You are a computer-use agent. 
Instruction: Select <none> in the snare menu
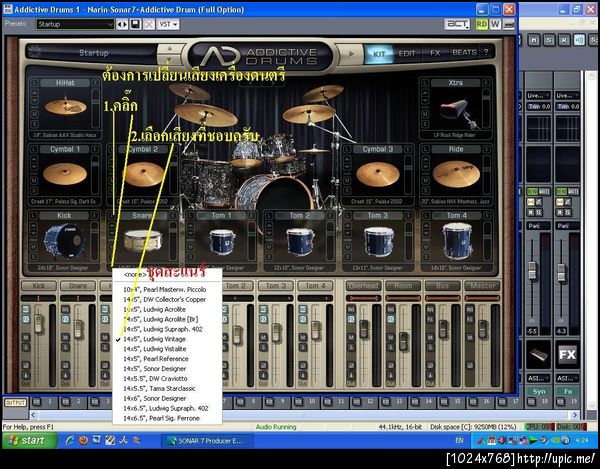tap(167, 274)
